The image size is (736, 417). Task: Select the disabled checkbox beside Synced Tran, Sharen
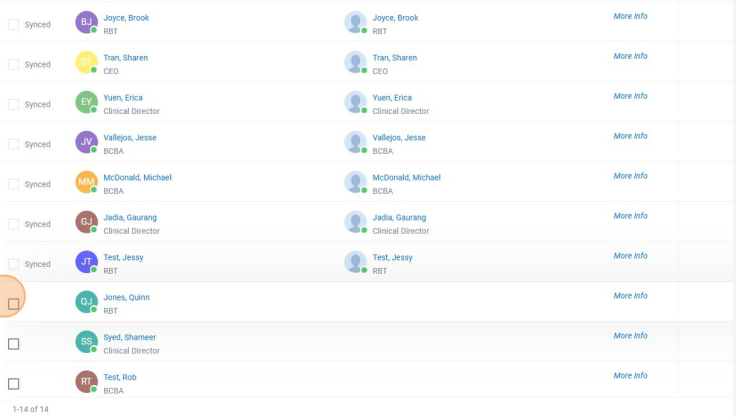click(x=14, y=64)
